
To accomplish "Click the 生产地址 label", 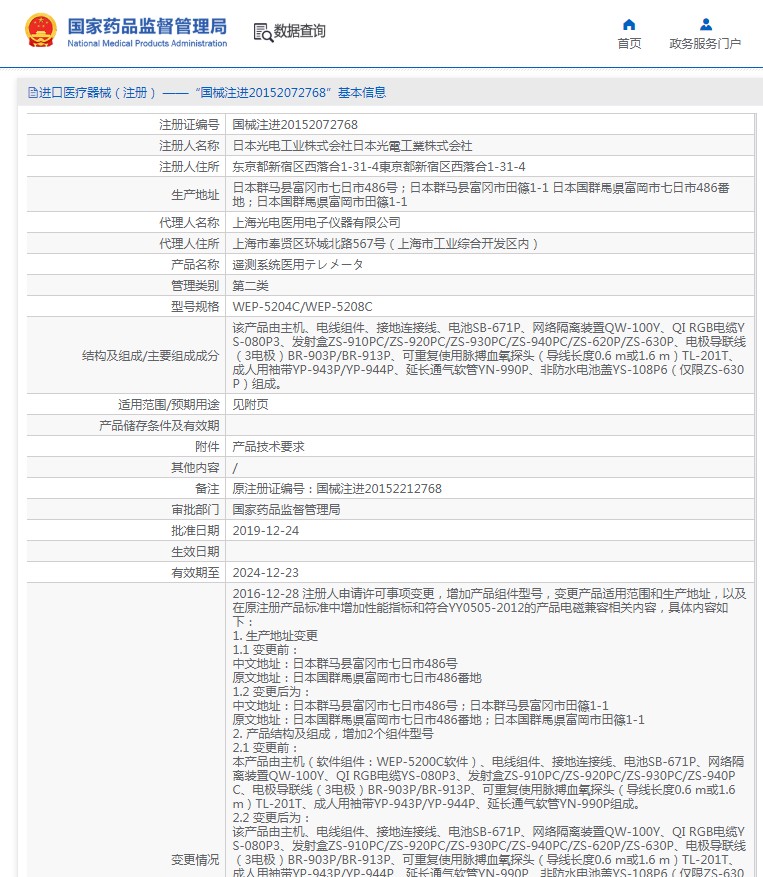I will (195, 195).
